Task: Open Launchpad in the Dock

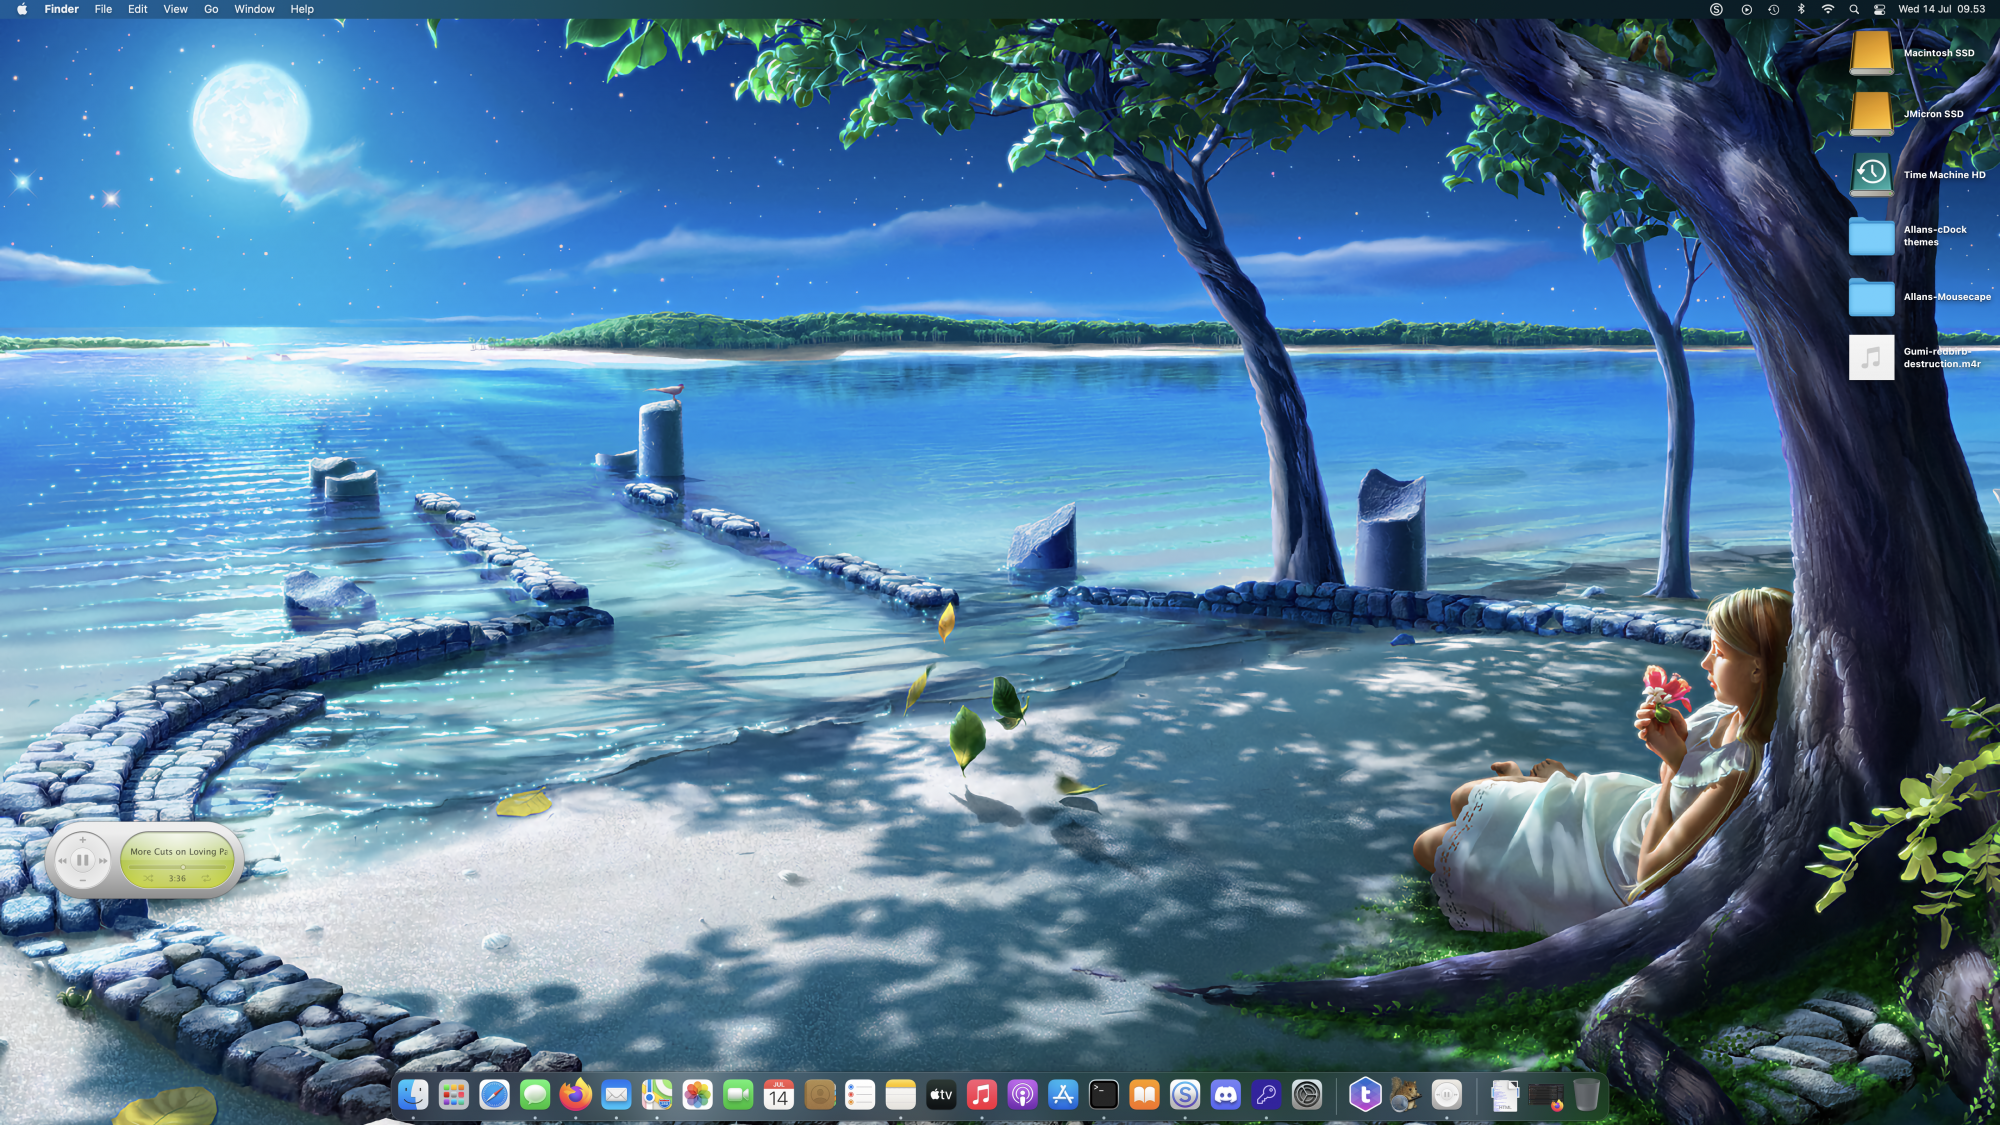Action: (454, 1095)
